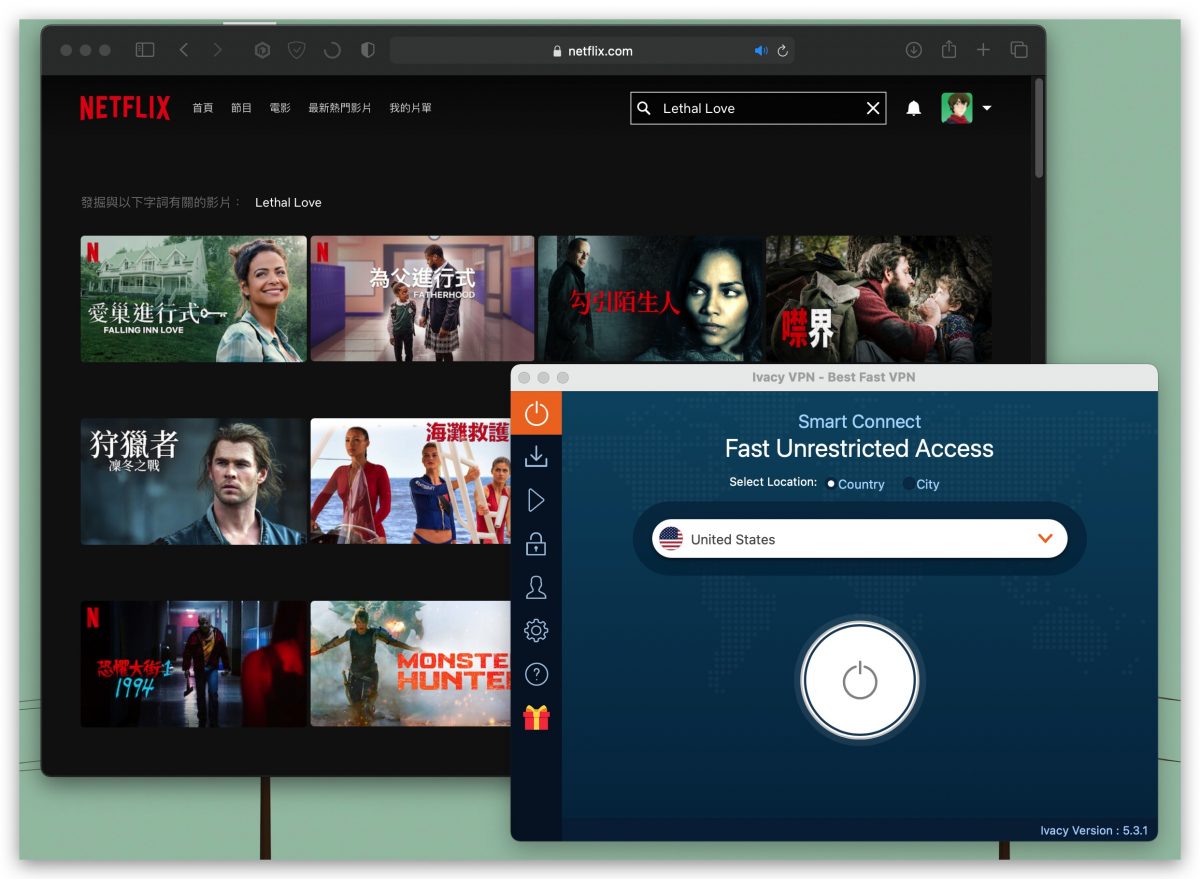Select the City location radio option

[921, 484]
